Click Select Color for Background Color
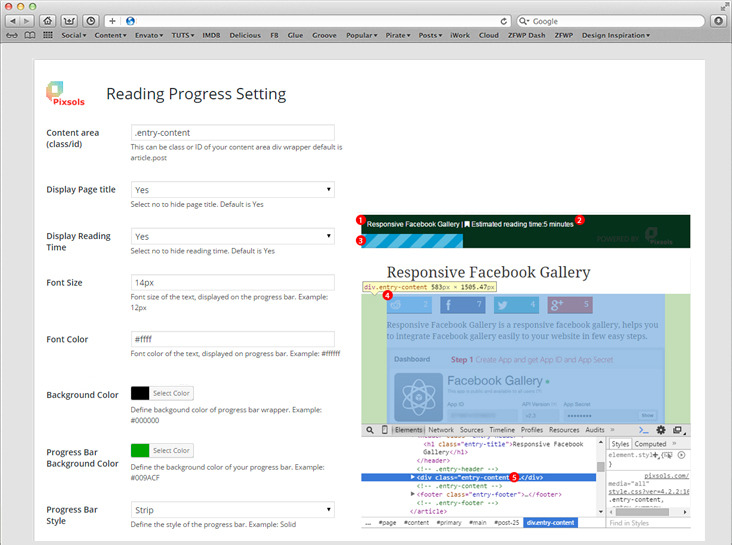This screenshot has height=545, width=732. tap(171, 393)
